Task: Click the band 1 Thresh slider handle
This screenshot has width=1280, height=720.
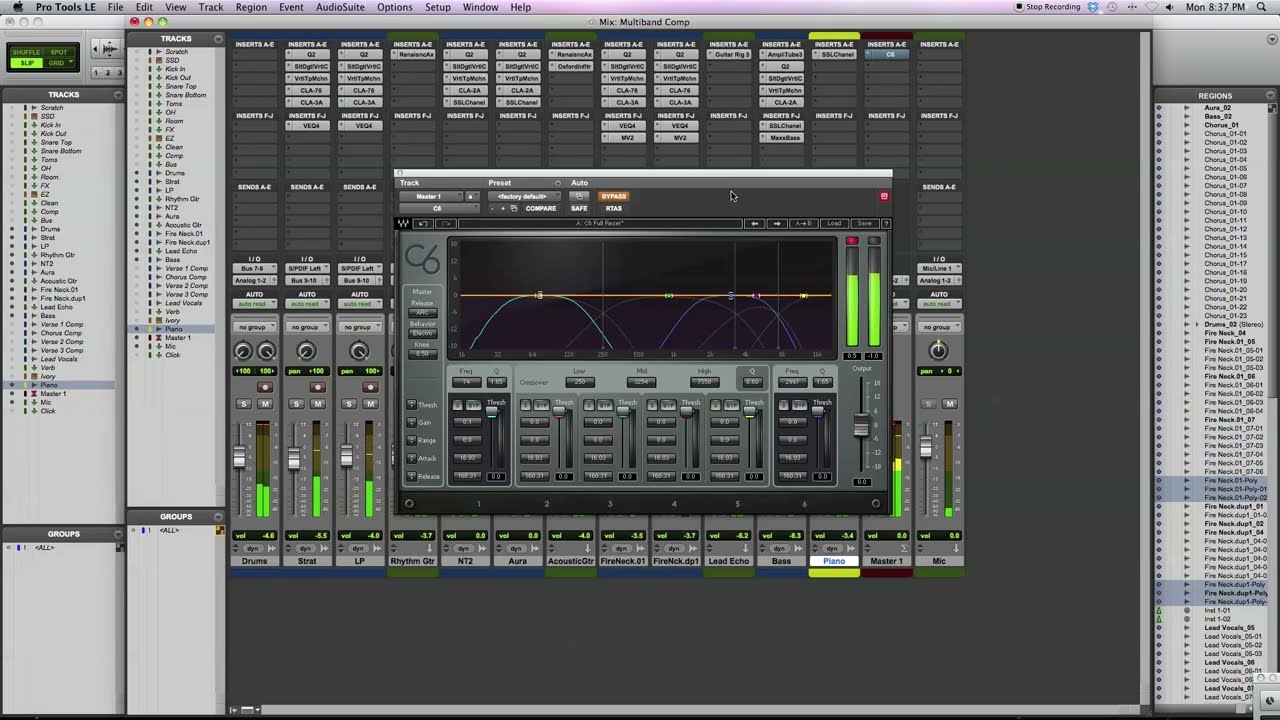Action: coord(492,412)
